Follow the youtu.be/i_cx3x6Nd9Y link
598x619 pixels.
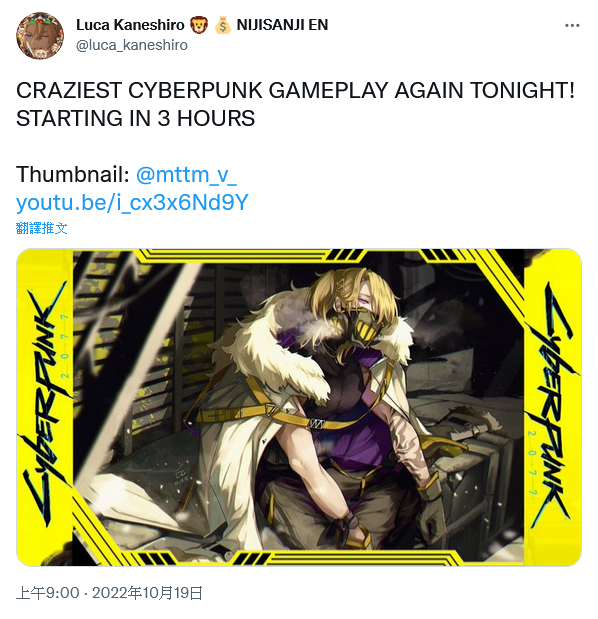132,203
